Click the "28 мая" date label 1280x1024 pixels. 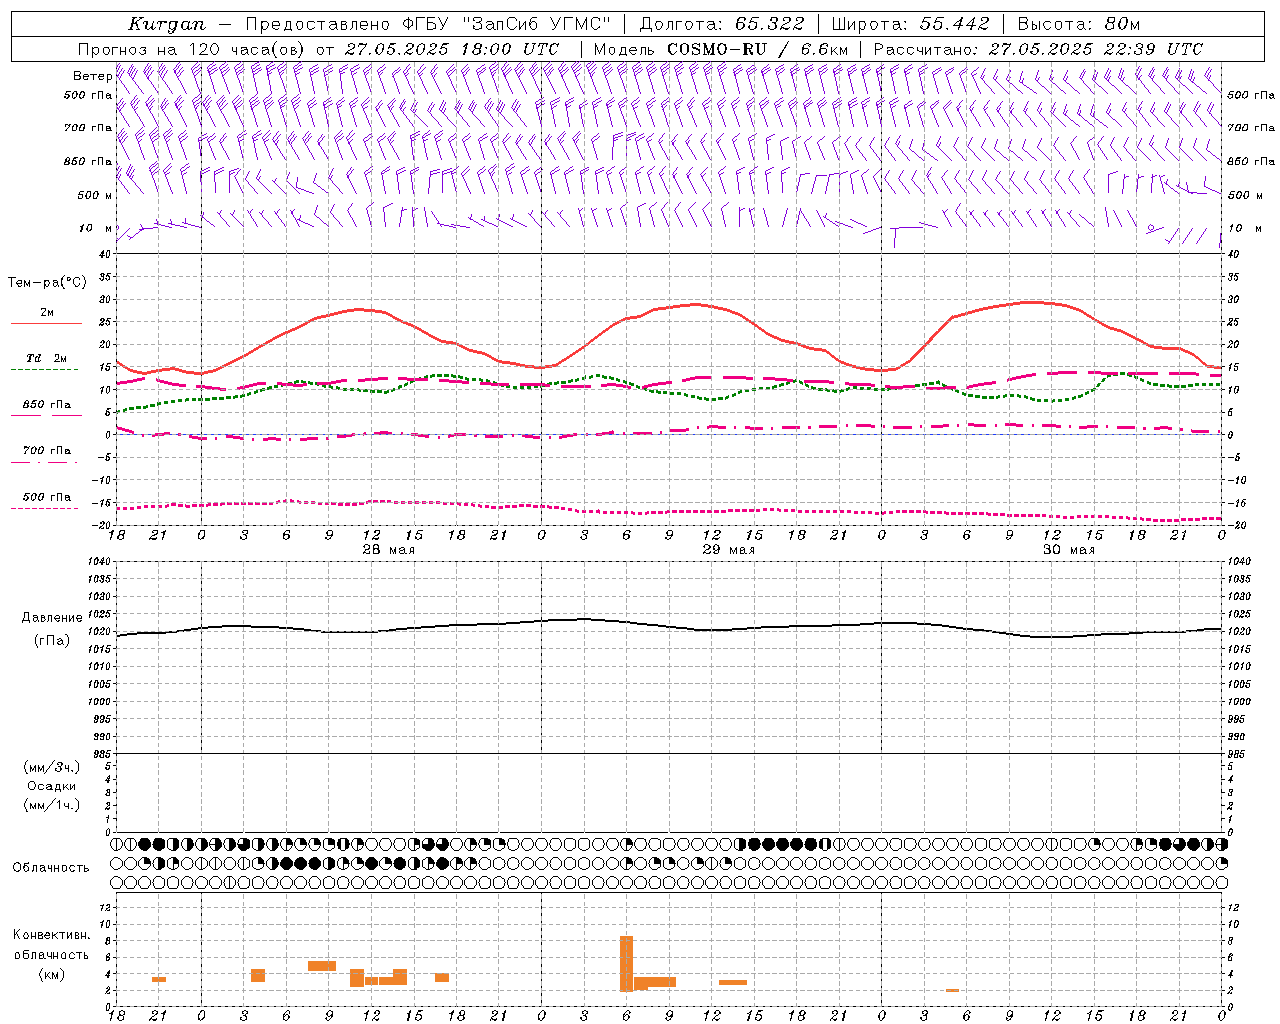coord(389,550)
